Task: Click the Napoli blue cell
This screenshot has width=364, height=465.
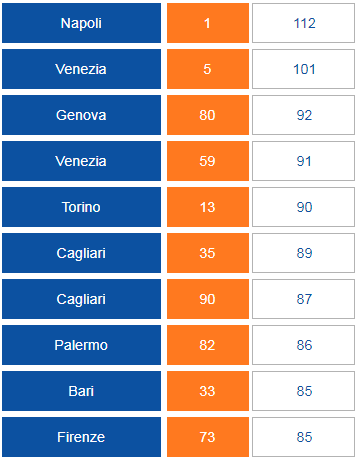Action: [x=81, y=23]
